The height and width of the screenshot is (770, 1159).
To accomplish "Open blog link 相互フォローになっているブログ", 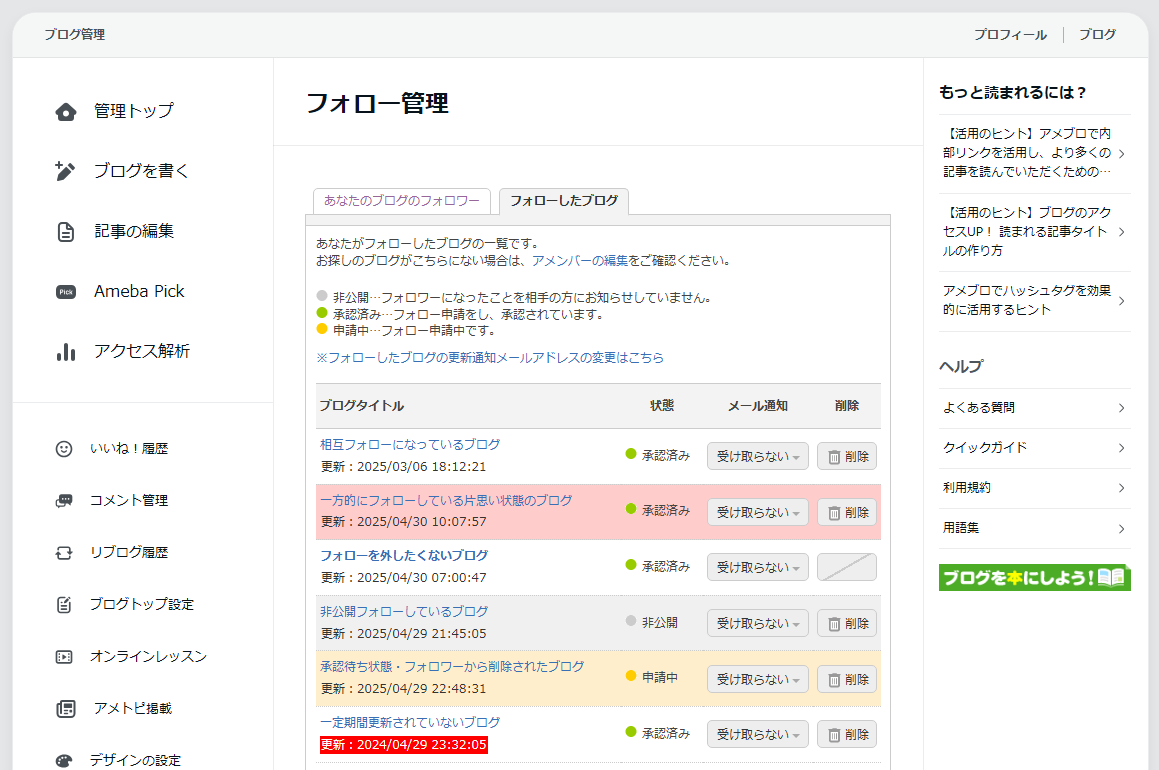I will click(x=410, y=444).
